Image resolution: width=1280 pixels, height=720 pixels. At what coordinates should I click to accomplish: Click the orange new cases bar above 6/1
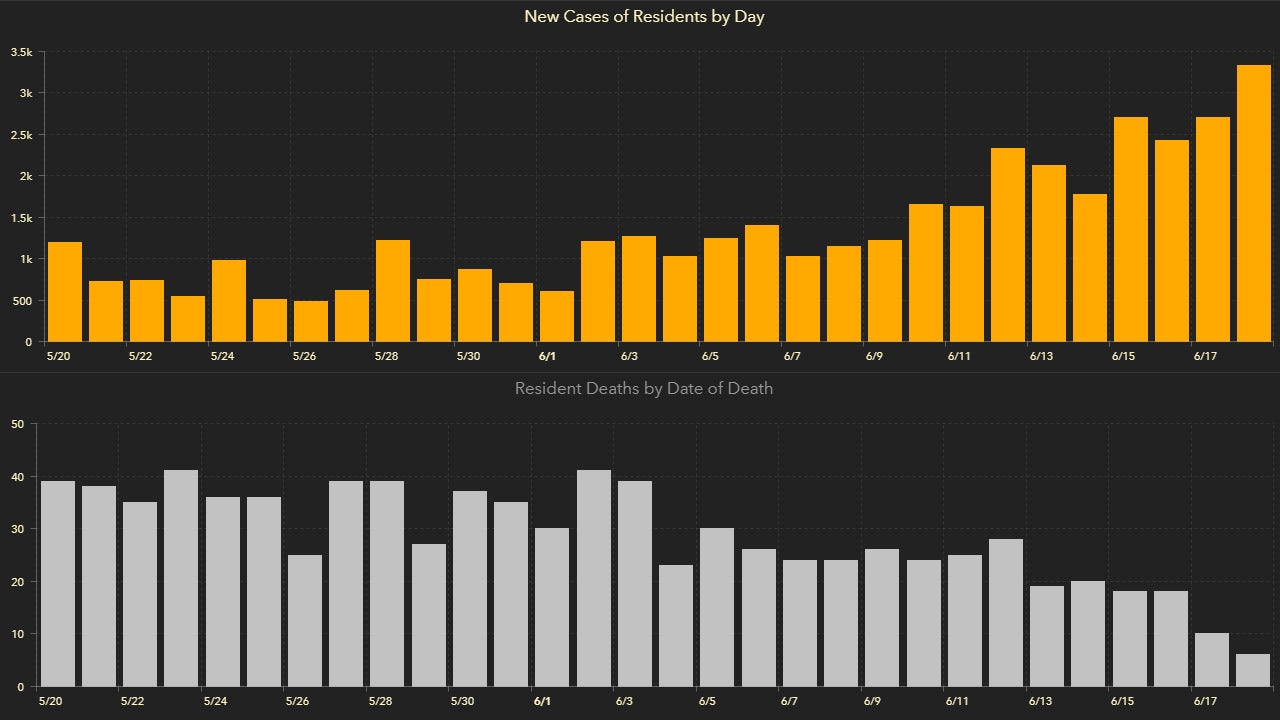[557, 316]
